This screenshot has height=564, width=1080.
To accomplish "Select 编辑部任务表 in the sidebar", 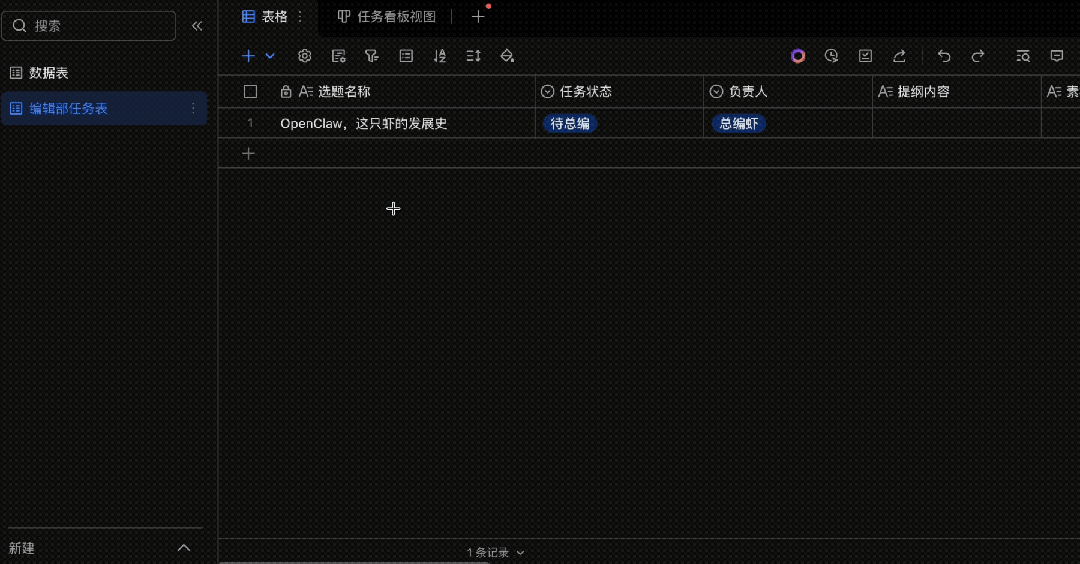I will [69, 109].
